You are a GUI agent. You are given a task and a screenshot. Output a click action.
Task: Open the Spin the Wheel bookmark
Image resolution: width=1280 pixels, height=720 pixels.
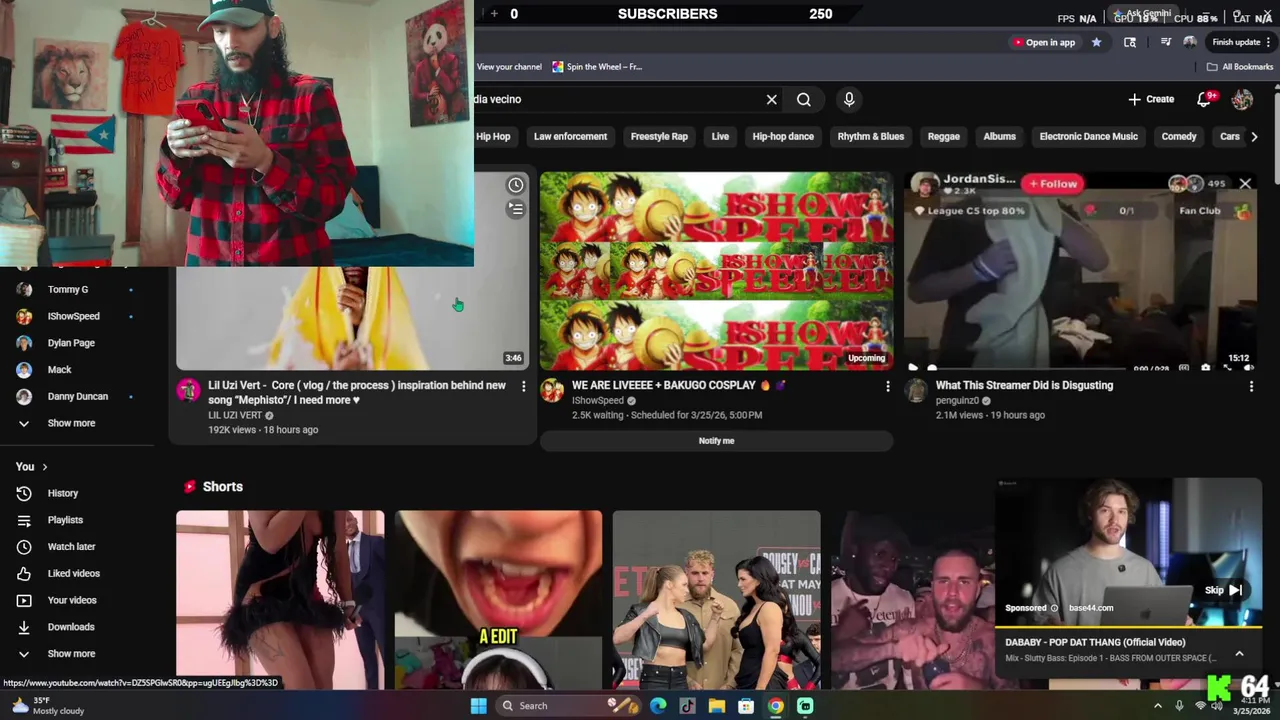pos(597,67)
